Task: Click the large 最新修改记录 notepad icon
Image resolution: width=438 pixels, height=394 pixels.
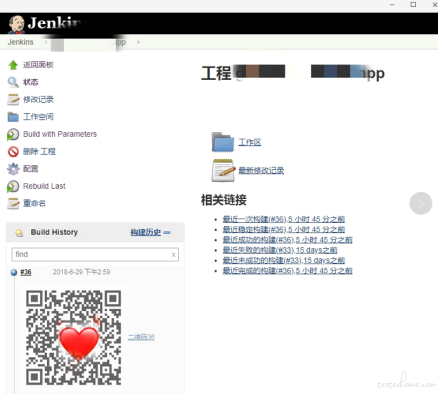Action: coord(223,170)
